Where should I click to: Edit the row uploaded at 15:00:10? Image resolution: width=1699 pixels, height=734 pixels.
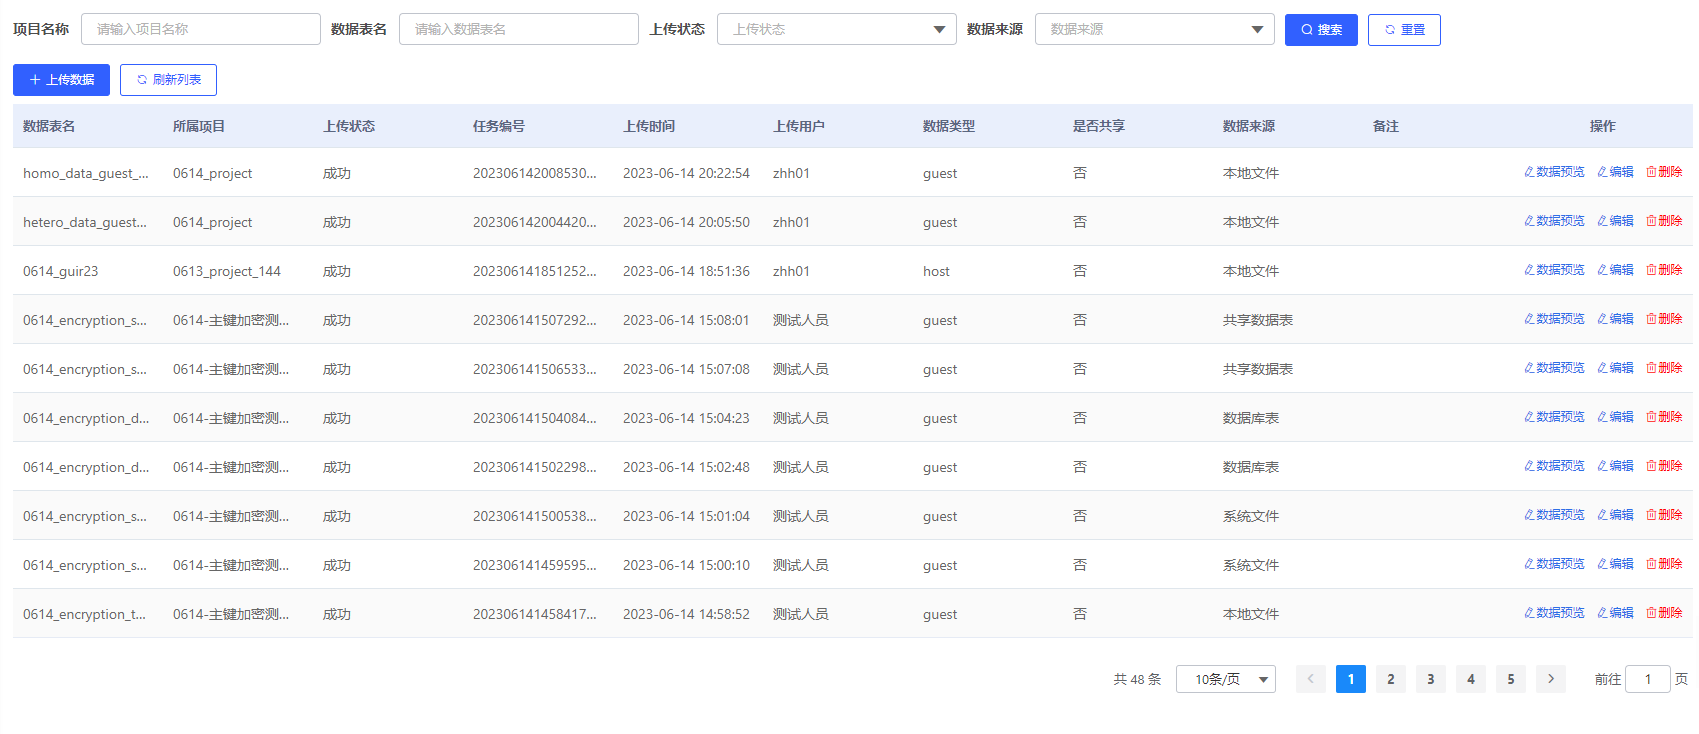(x=1615, y=564)
